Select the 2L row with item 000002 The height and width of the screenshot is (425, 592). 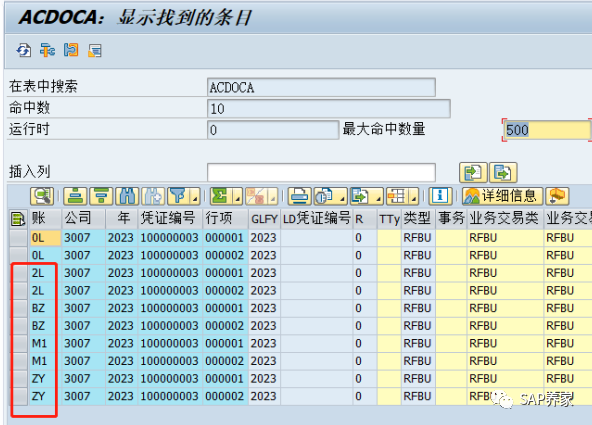(18, 291)
